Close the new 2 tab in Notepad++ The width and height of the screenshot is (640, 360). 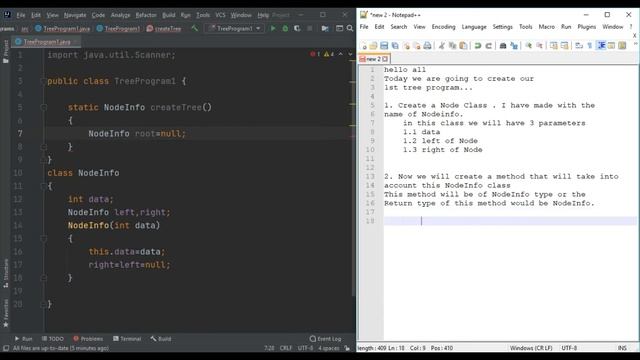[x=385, y=59]
